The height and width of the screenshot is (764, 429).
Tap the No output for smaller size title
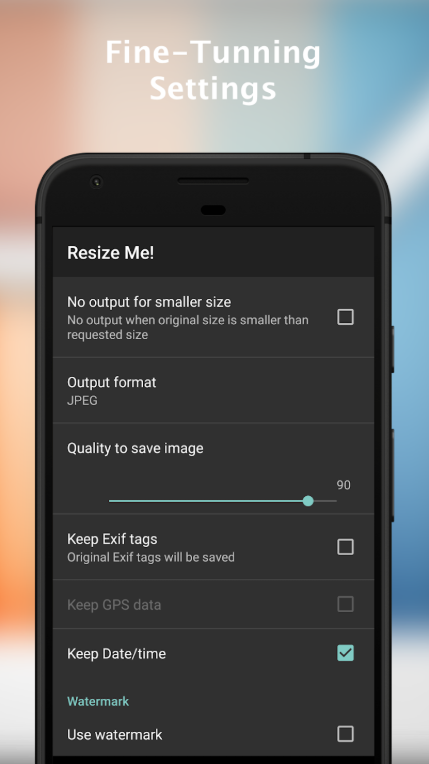(149, 302)
